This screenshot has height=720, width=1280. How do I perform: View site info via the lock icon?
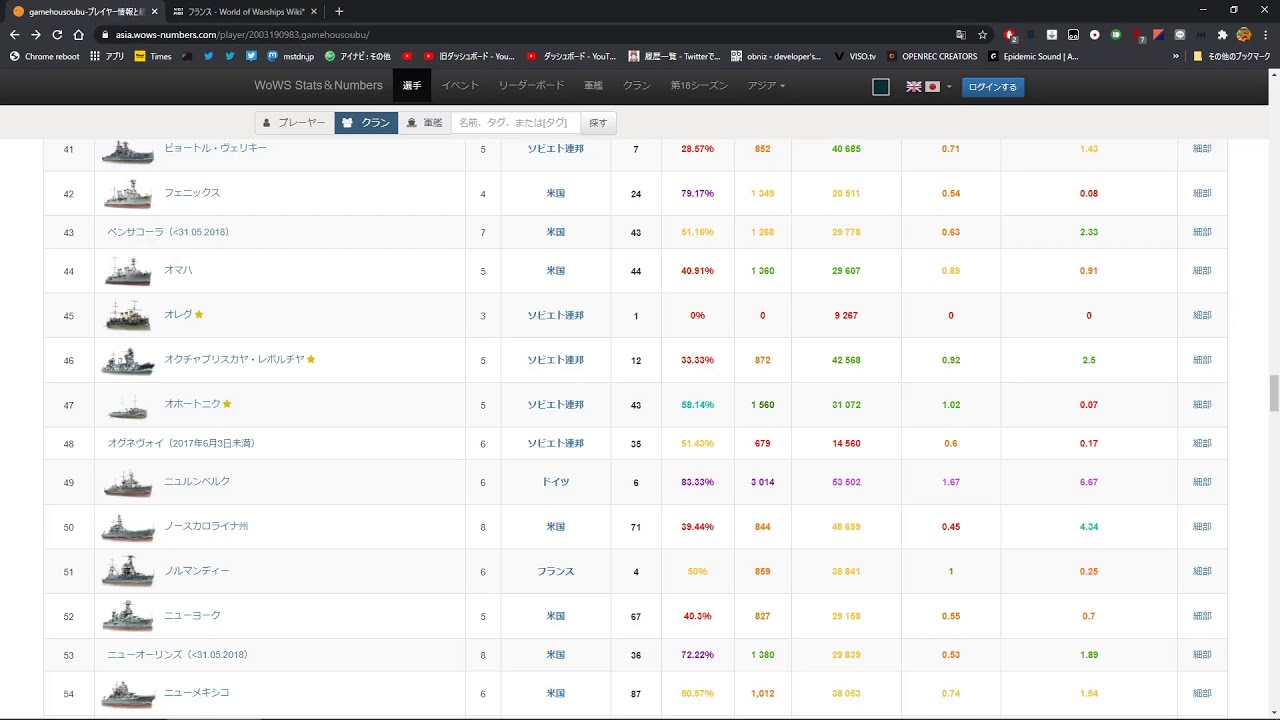pyautogui.click(x=104, y=35)
